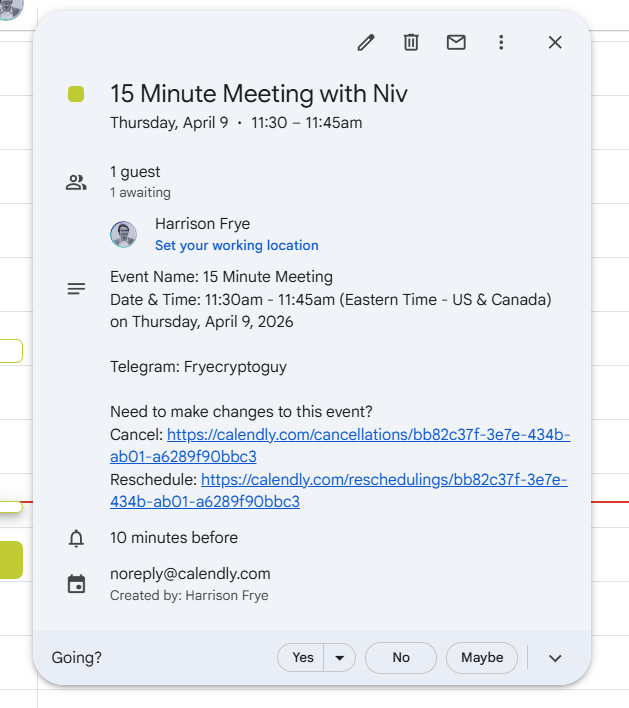Close the event details popup

555,42
